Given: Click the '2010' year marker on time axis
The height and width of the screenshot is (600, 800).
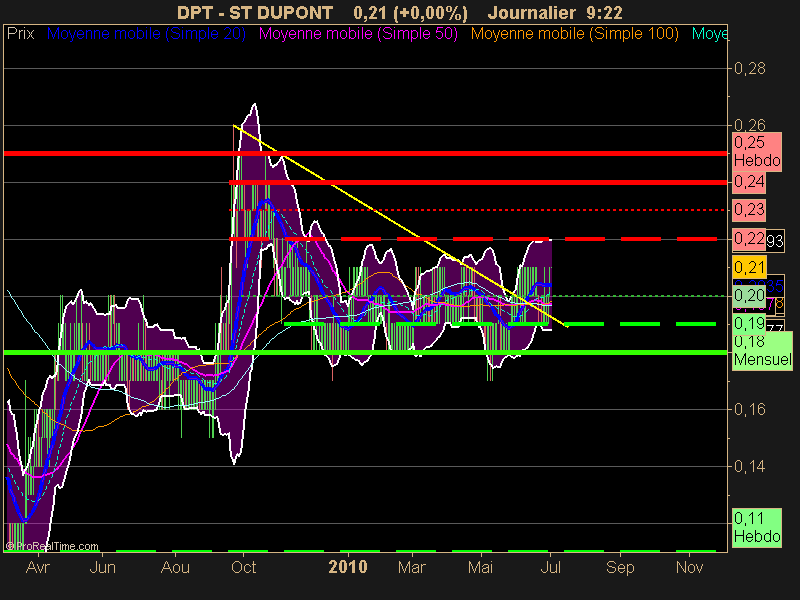Looking at the screenshot, I should (x=347, y=567).
